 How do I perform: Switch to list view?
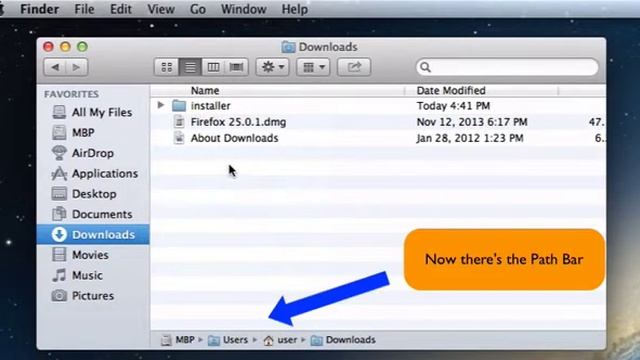tap(190, 67)
